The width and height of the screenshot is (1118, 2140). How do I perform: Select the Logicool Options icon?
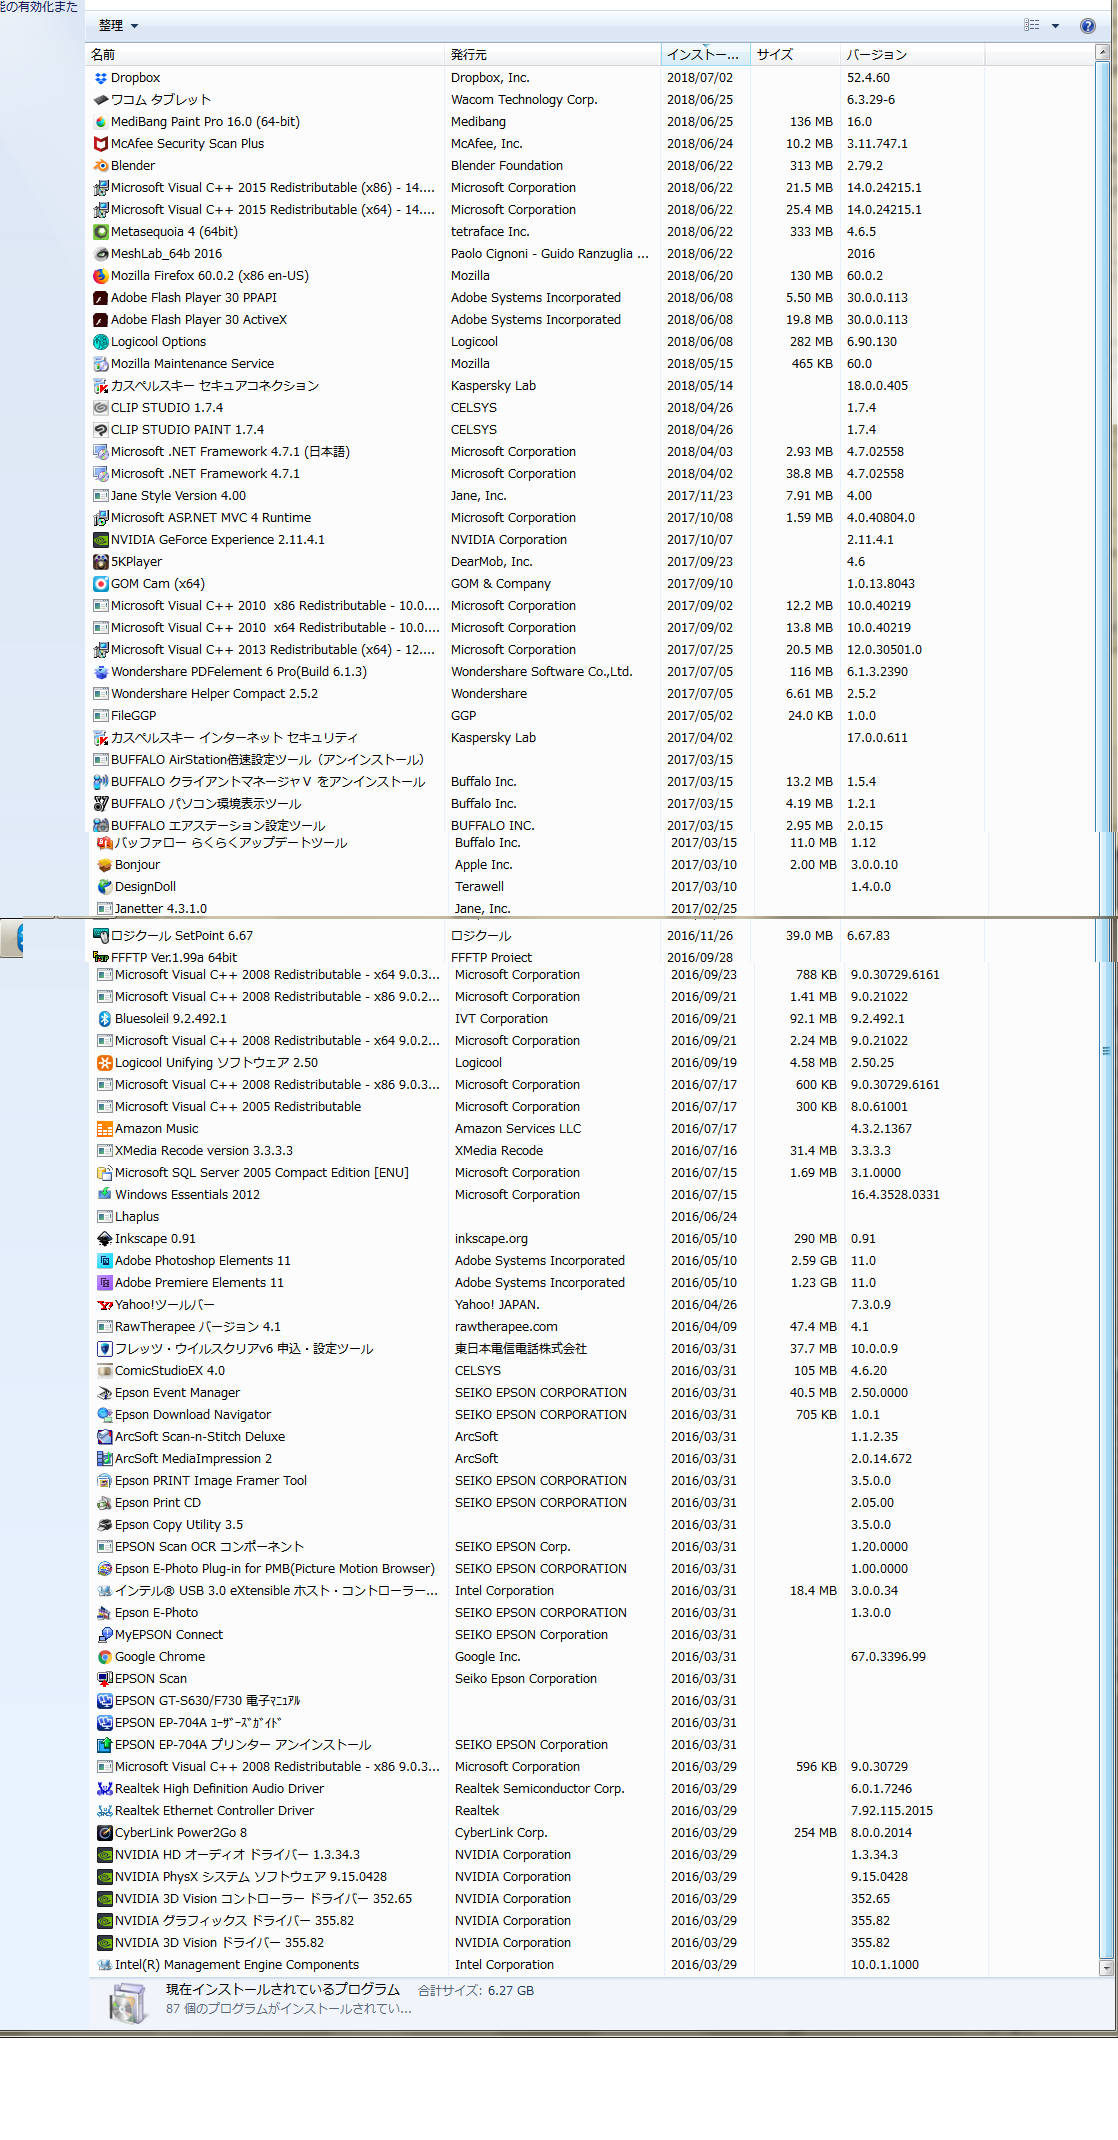(x=100, y=342)
